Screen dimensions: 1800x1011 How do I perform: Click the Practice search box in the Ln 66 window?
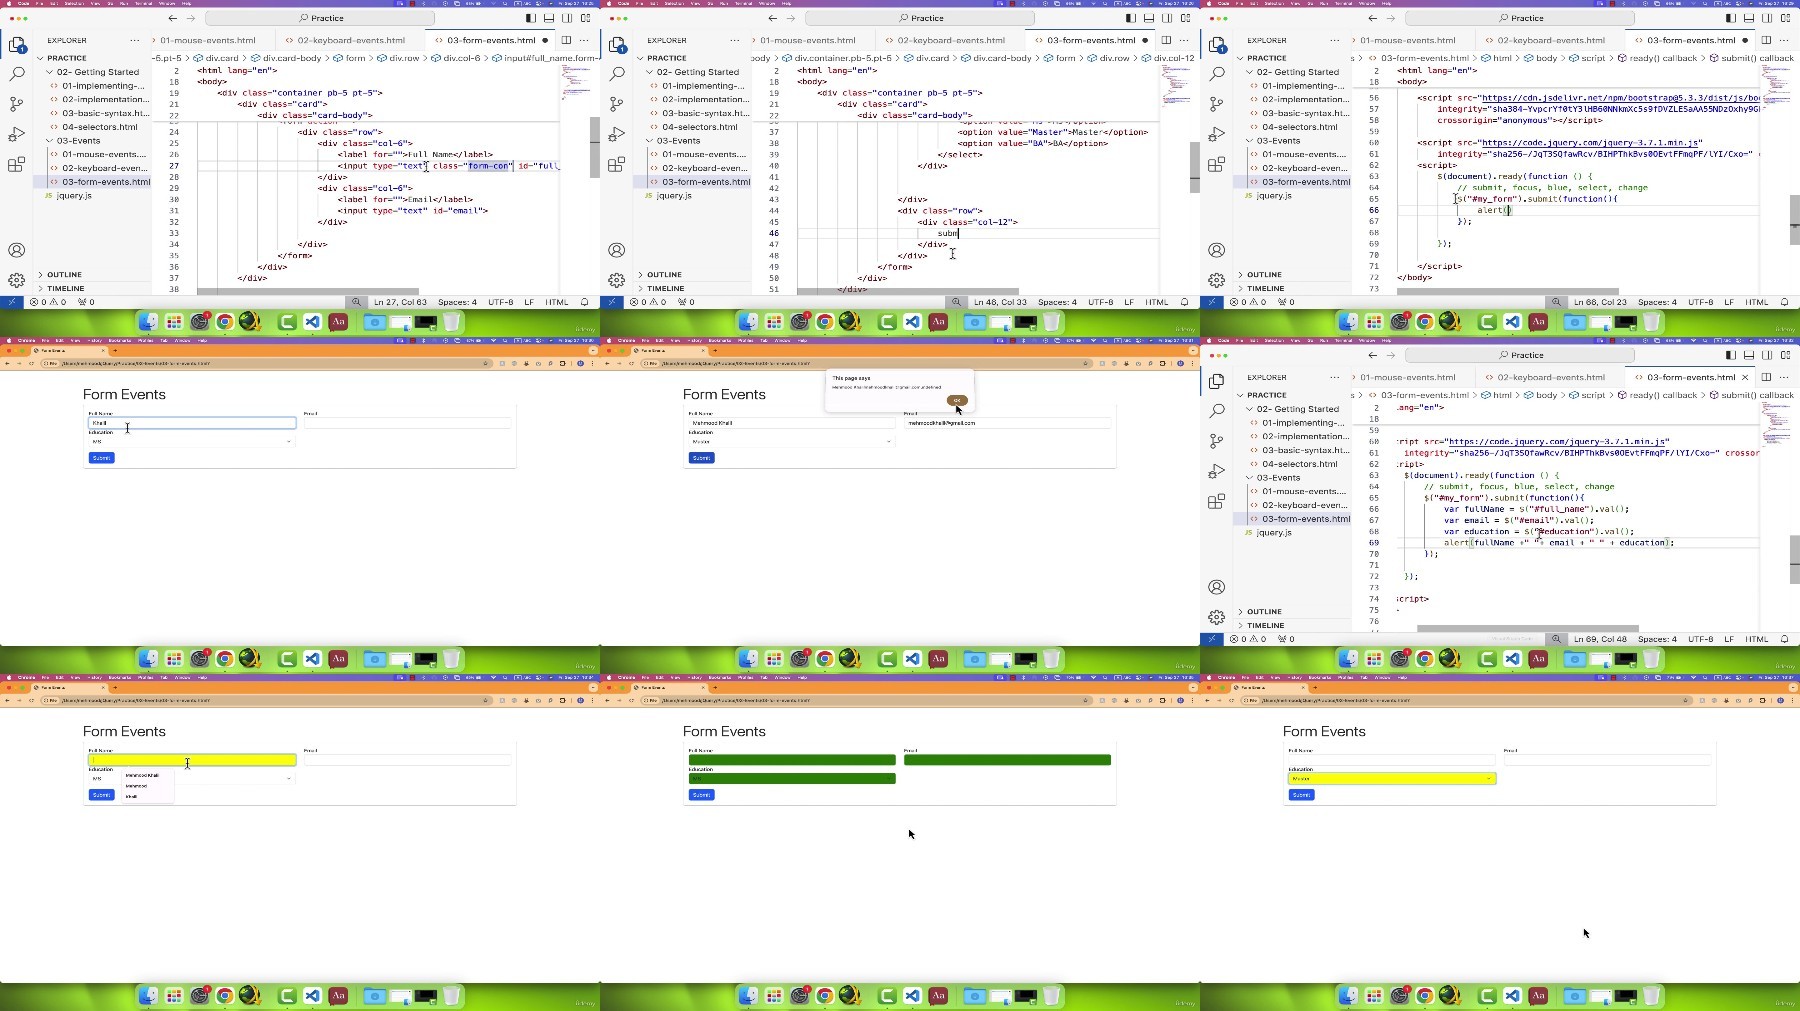[x=1520, y=18]
